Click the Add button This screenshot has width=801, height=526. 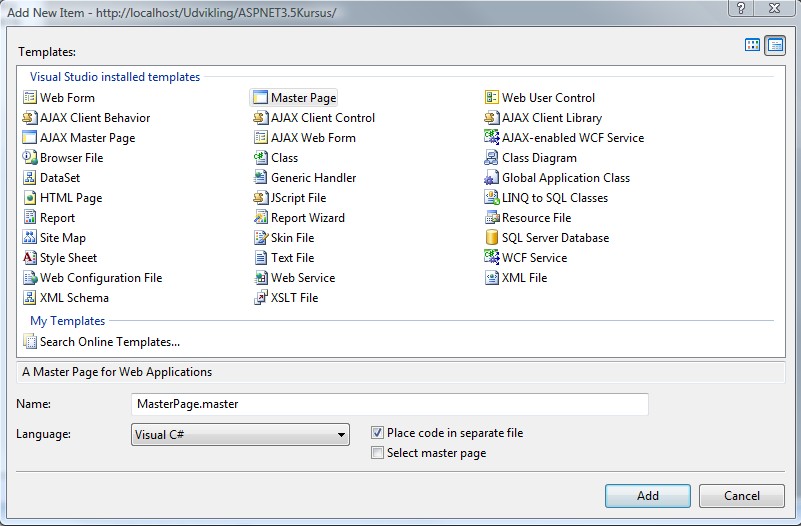(648, 496)
